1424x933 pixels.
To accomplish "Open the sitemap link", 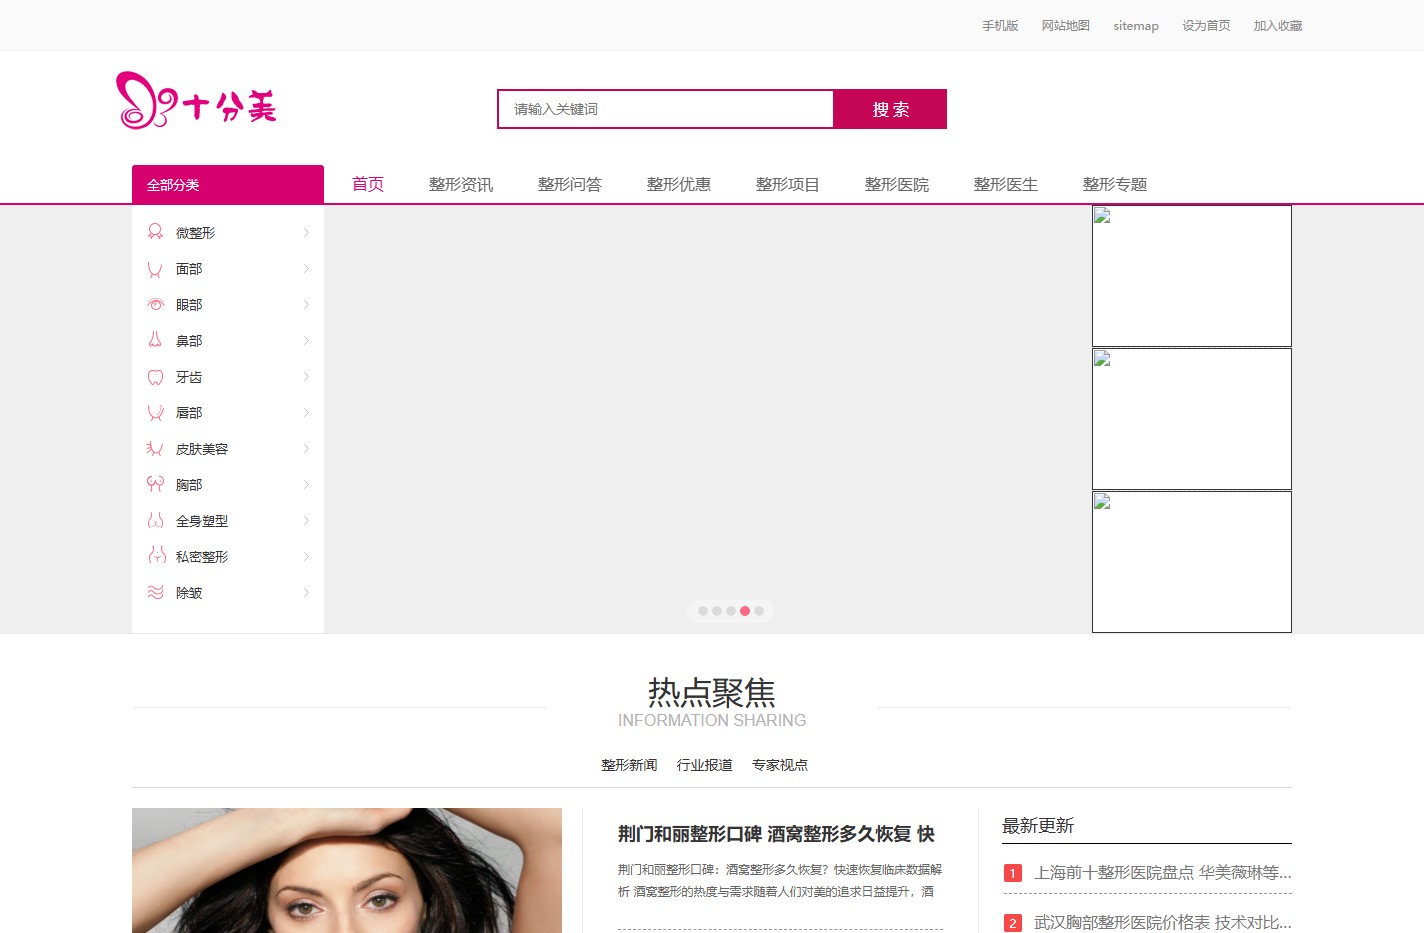I will coord(1136,26).
